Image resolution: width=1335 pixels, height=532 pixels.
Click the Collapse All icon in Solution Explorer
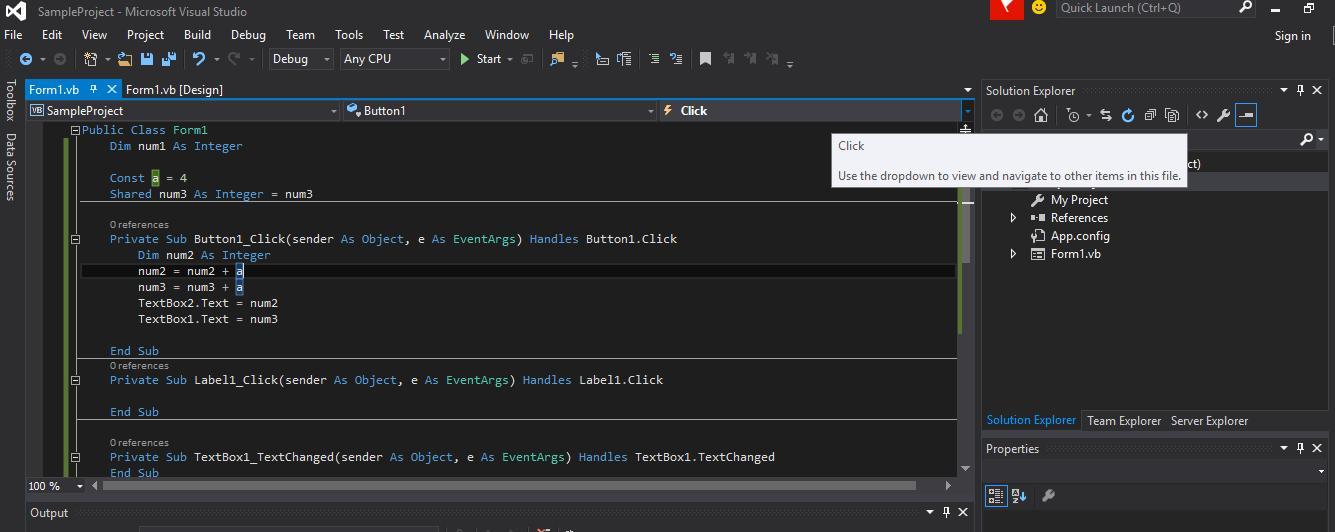click(1150, 116)
